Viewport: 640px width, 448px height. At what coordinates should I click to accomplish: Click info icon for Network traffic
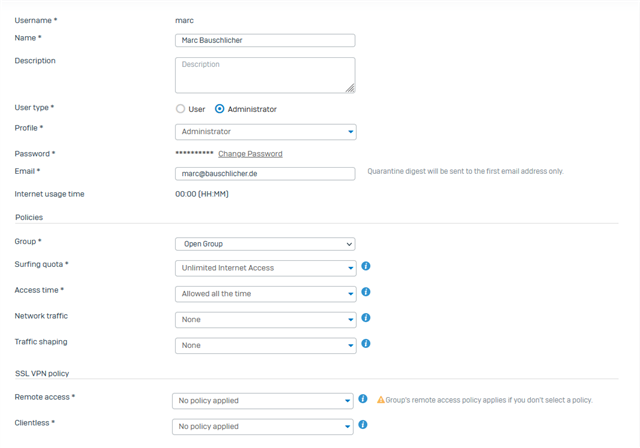tap(366, 318)
